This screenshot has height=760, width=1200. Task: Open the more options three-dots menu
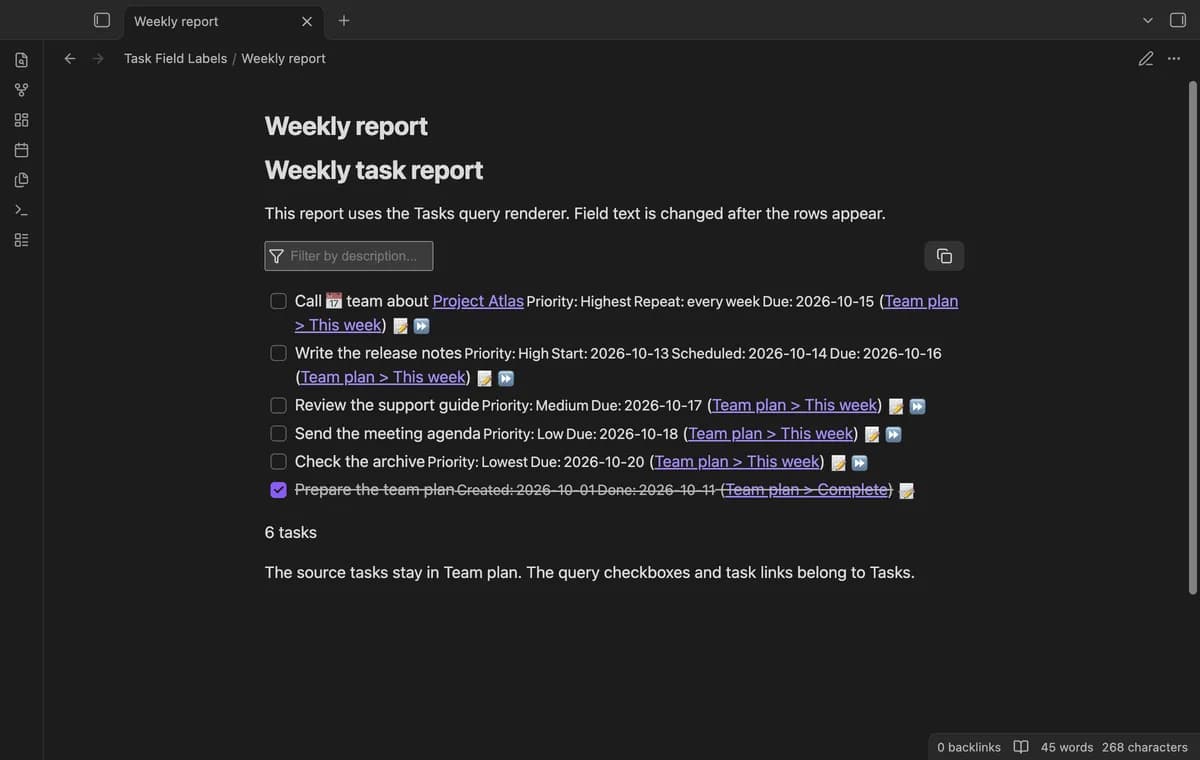click(1174, 58)
